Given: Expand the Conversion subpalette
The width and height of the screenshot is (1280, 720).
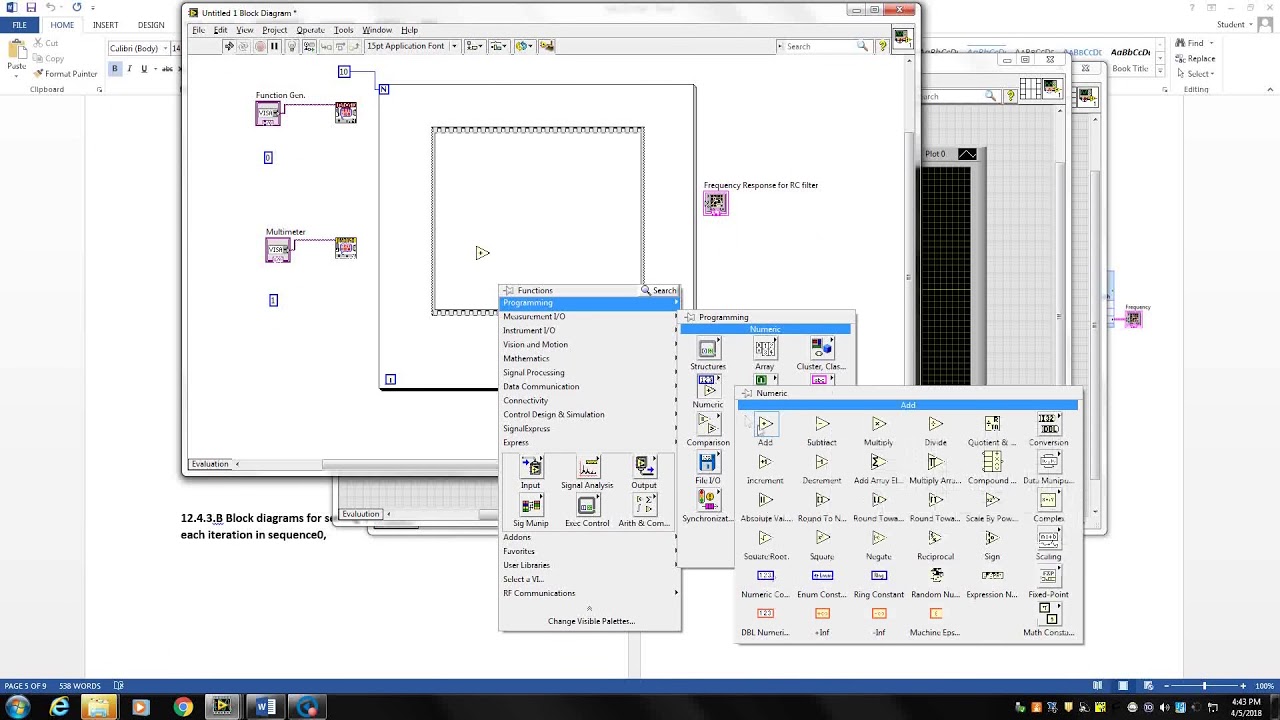Looking at the screenshot, I should click(x=1048, y=425).
